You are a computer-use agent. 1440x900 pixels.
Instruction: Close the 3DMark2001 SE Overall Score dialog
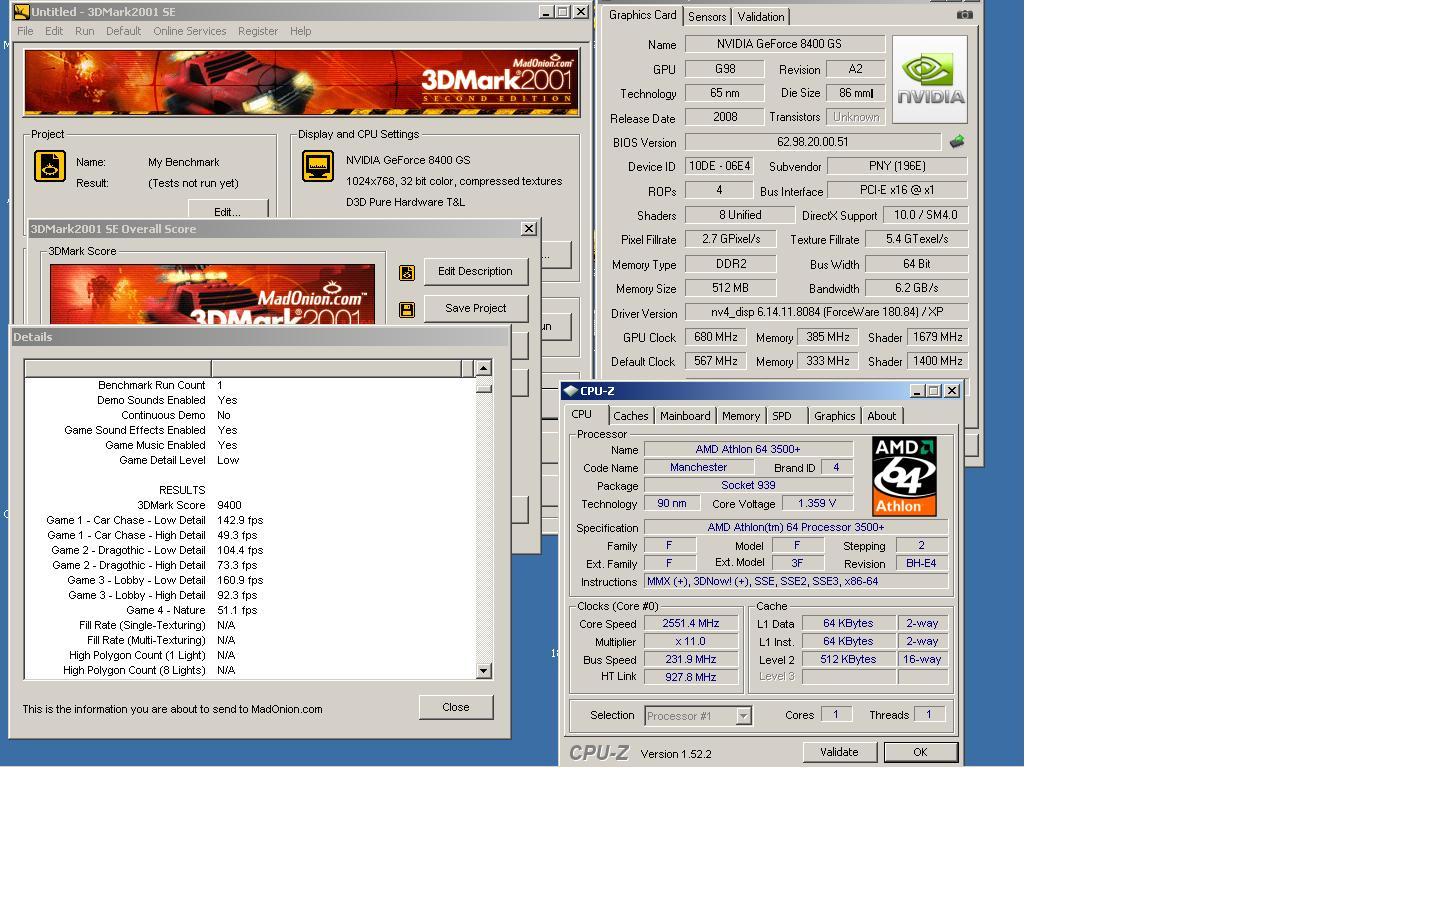click(x=529, y=229)
